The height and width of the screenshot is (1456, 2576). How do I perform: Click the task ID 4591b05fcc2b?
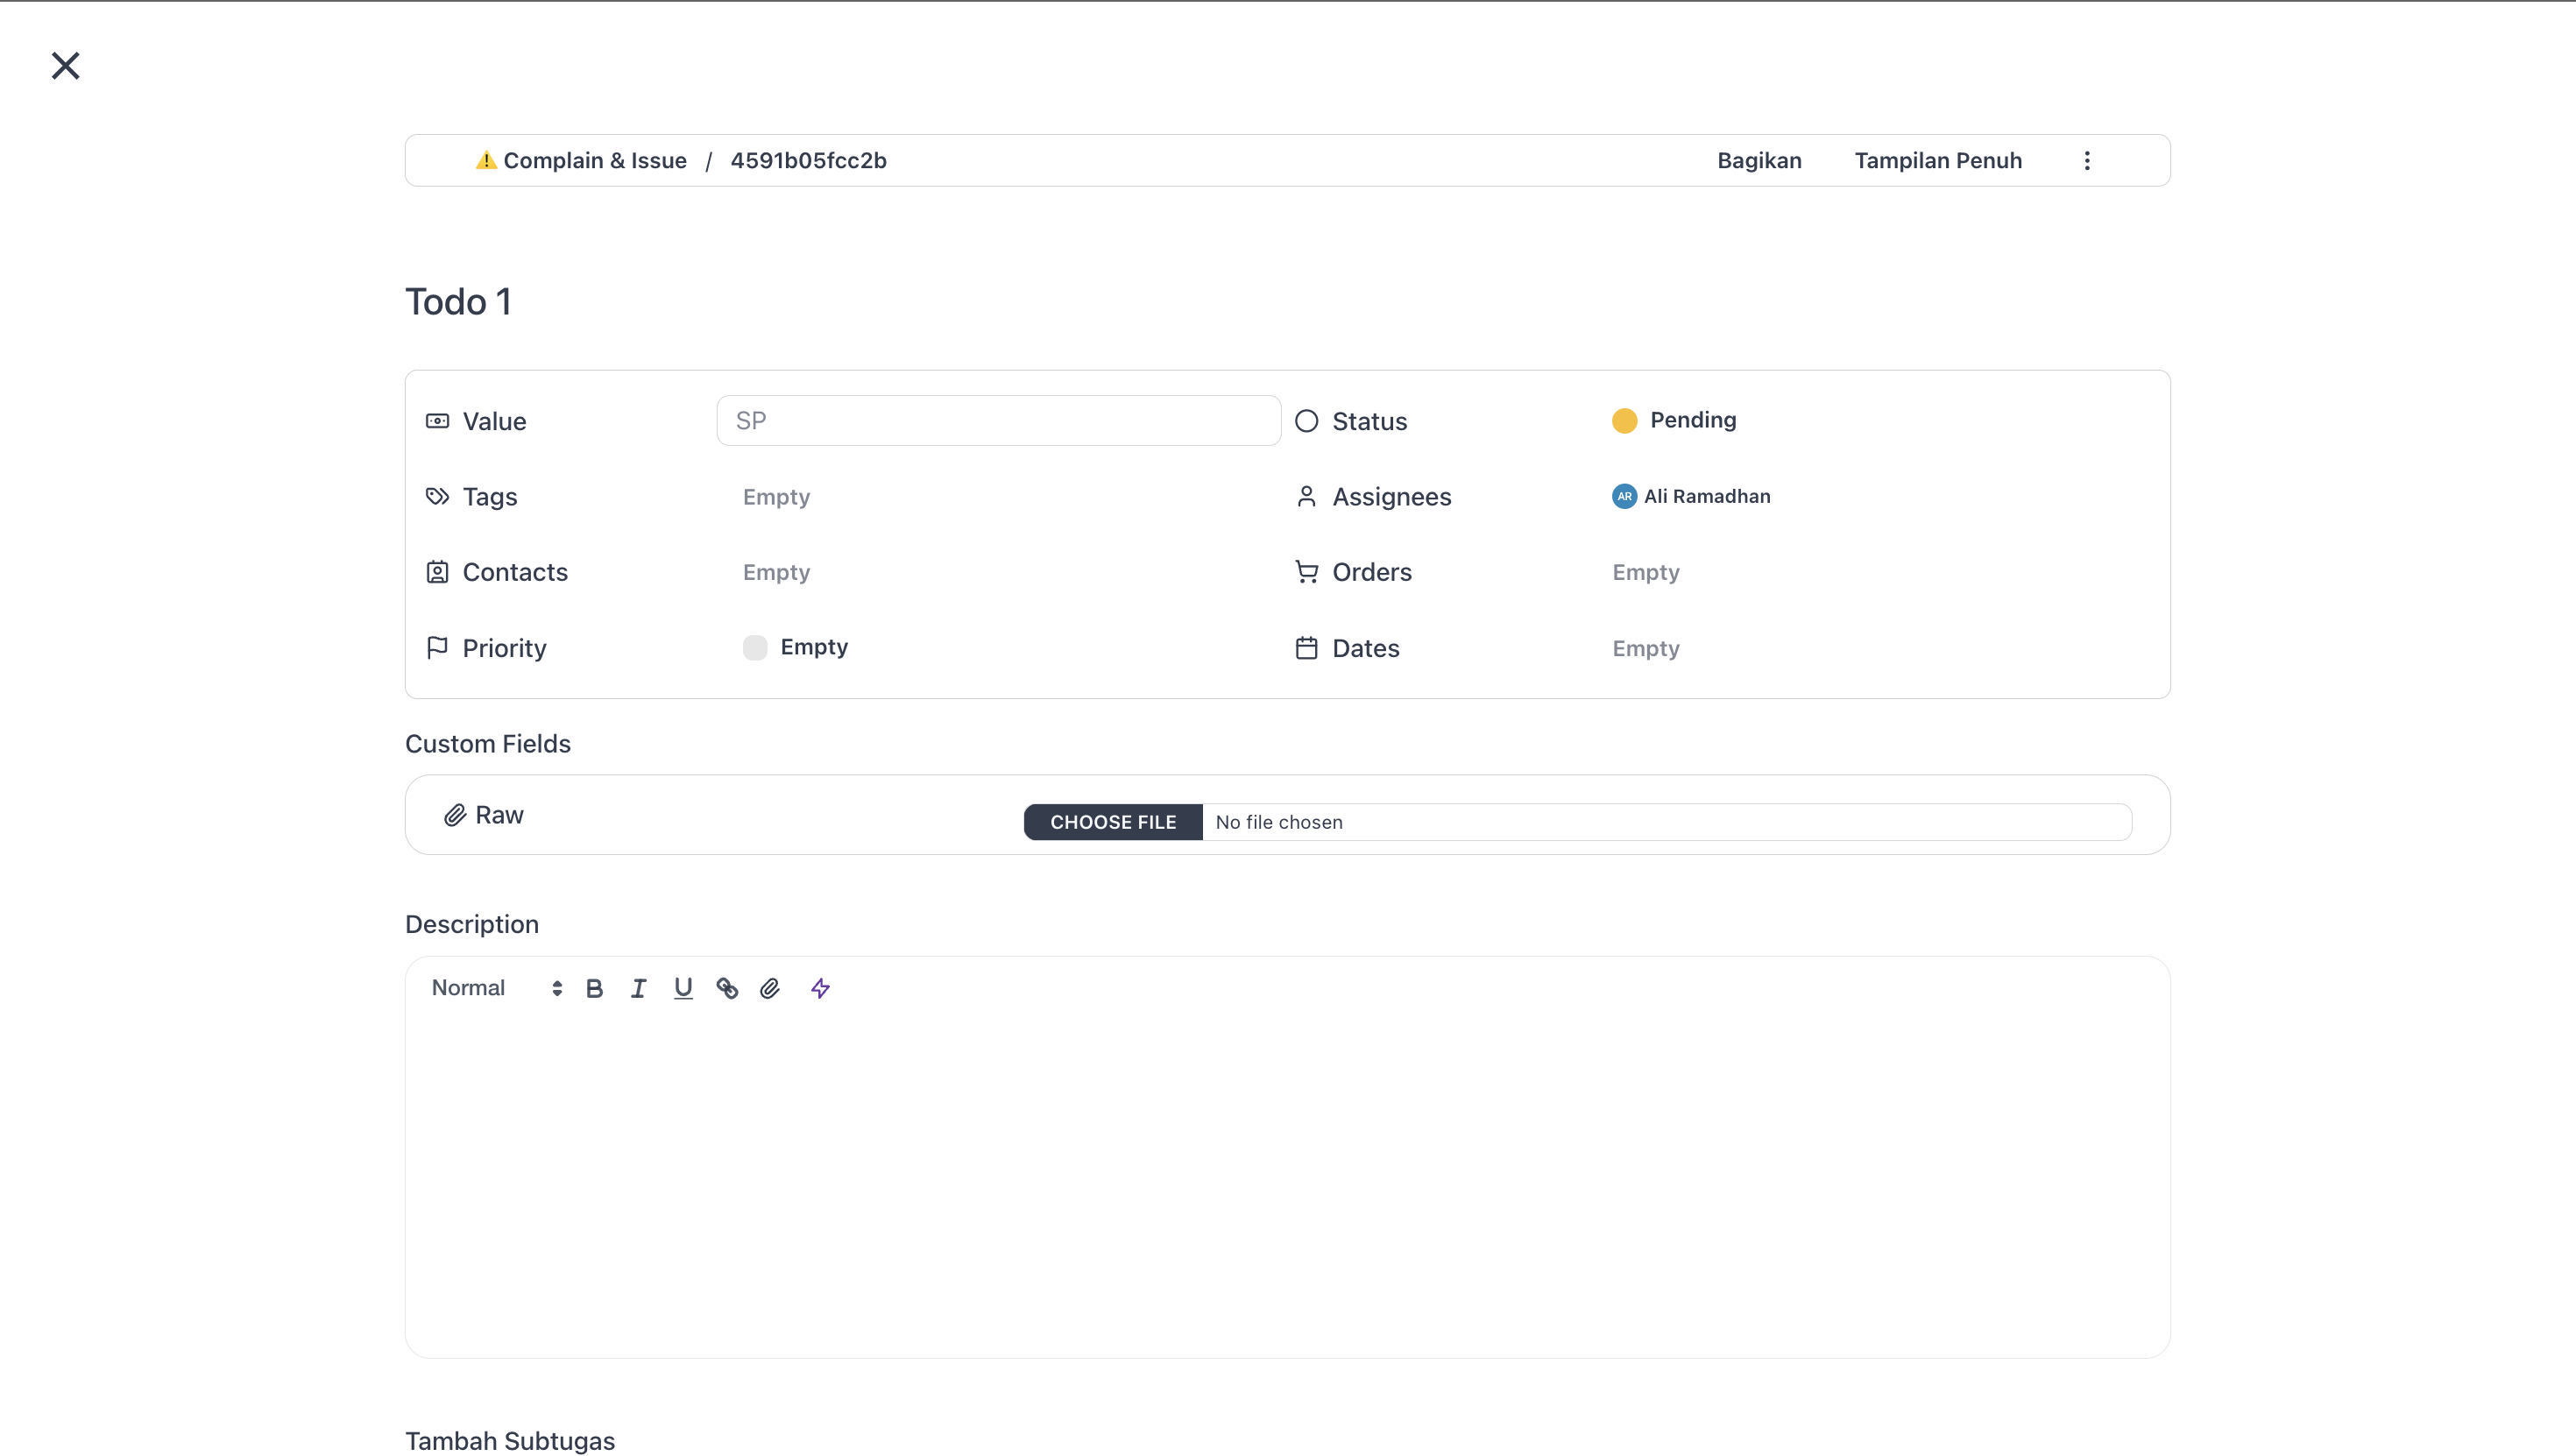[808, 161]
